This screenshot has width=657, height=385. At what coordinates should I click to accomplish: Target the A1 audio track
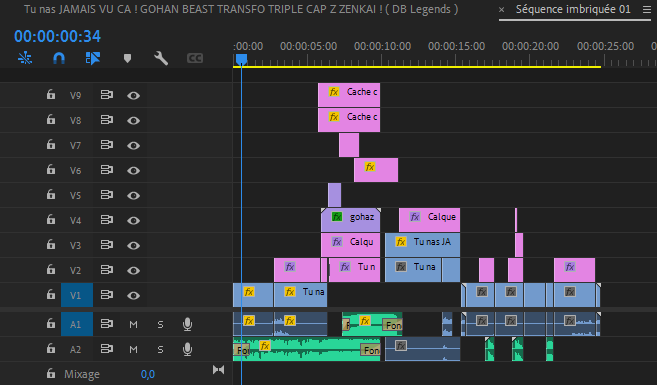pos(77,324)
